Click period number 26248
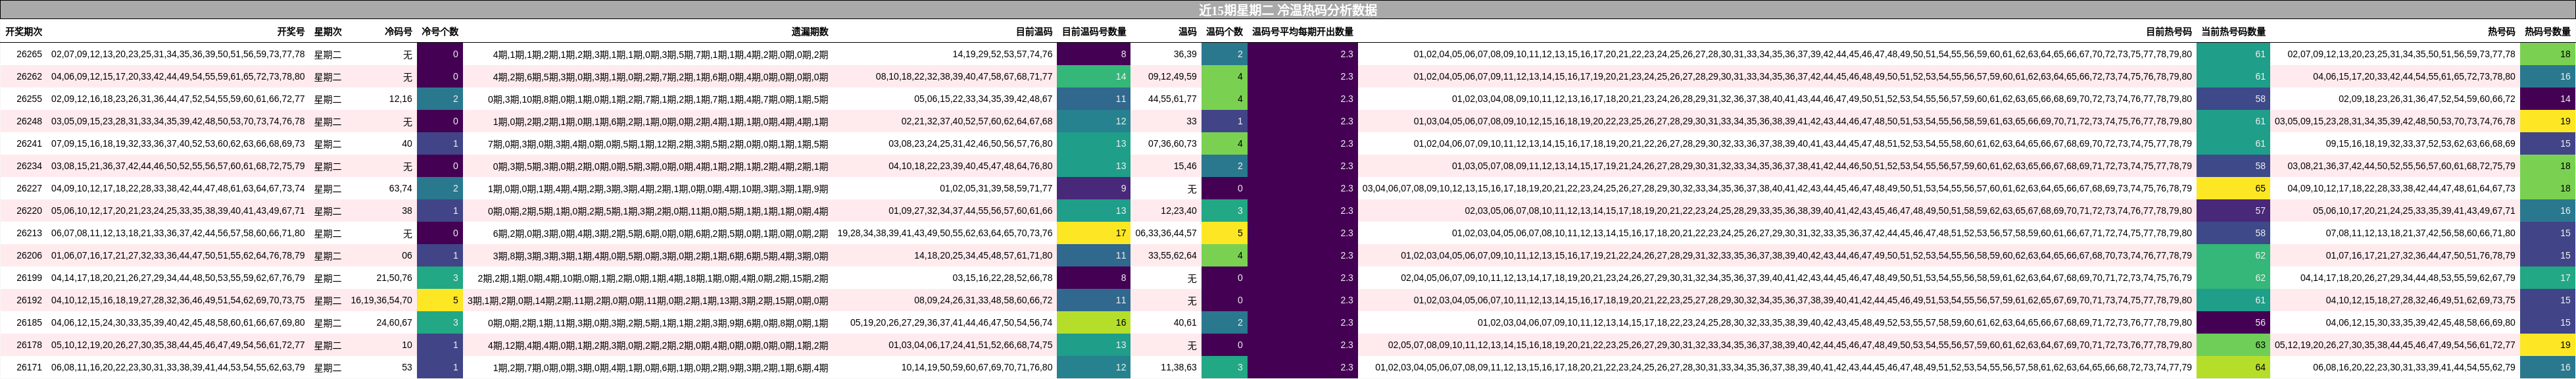The height and width of the screenshot is (379, 2576). coord(29,121)
